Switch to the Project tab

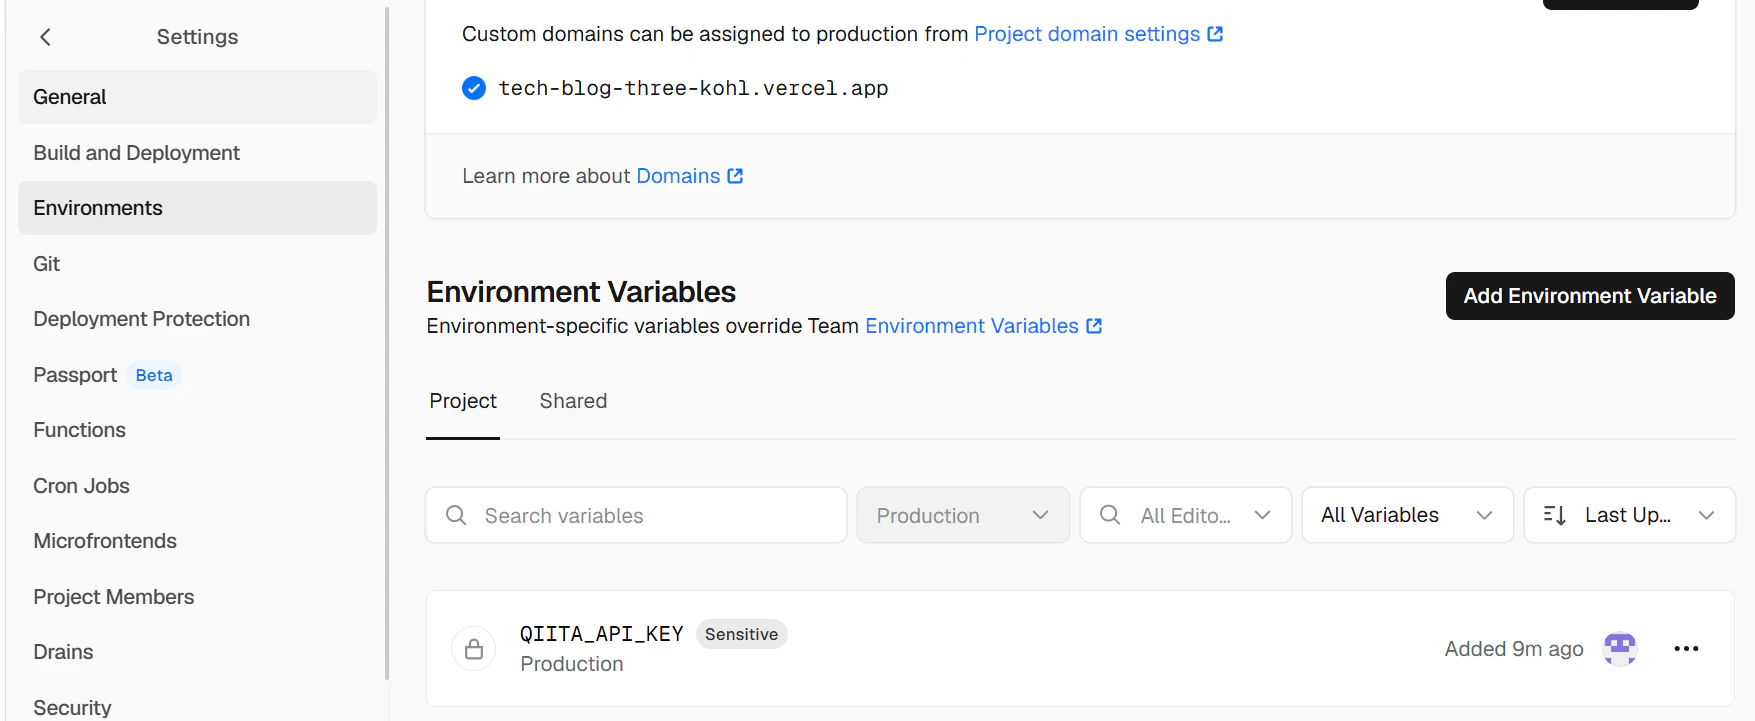click(463, 401)
